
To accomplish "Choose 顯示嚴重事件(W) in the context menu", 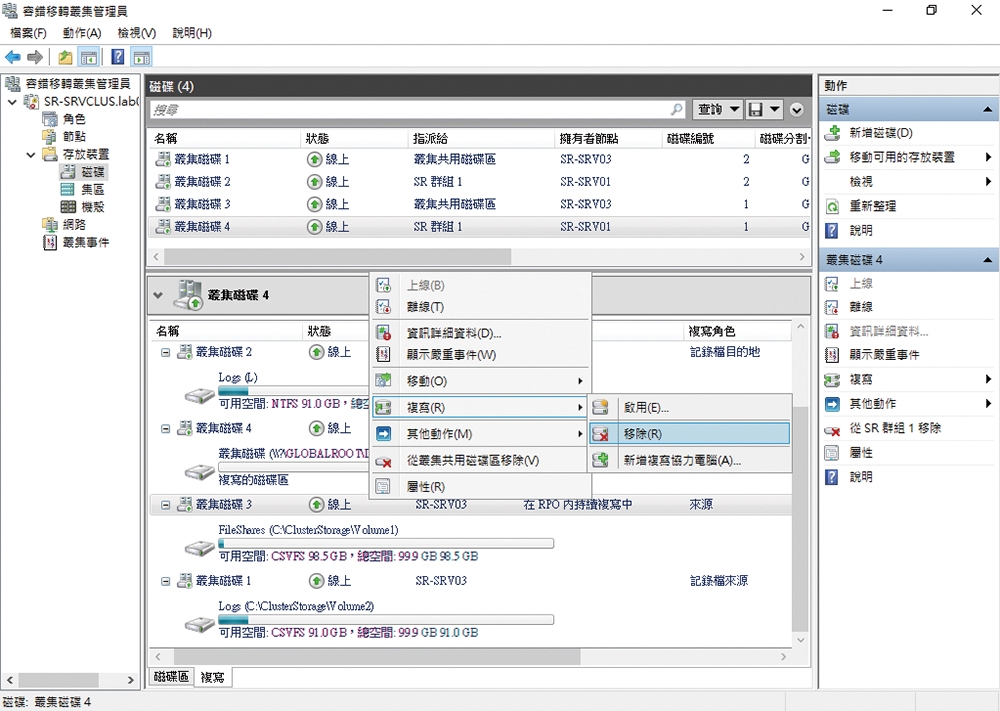I will pos(481,355).
